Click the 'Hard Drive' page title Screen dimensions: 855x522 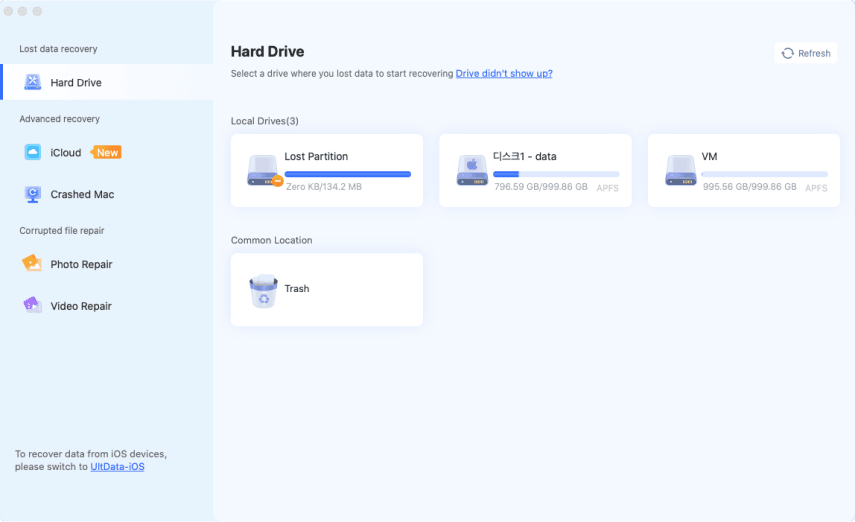[267, 51]
